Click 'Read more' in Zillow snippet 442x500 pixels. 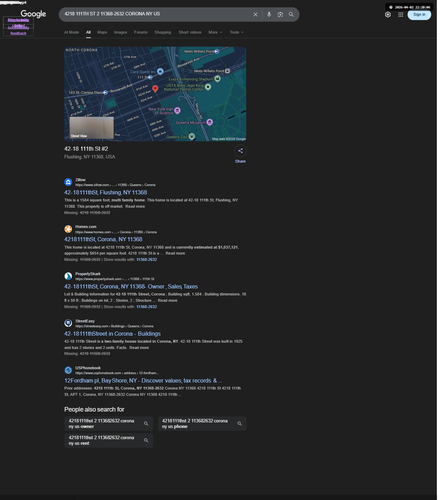[135, 206]
